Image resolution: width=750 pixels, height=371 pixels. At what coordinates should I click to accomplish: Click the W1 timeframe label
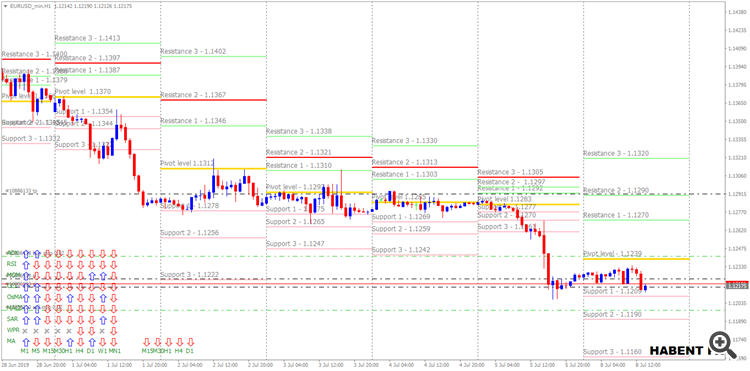[x=103, y=351]
